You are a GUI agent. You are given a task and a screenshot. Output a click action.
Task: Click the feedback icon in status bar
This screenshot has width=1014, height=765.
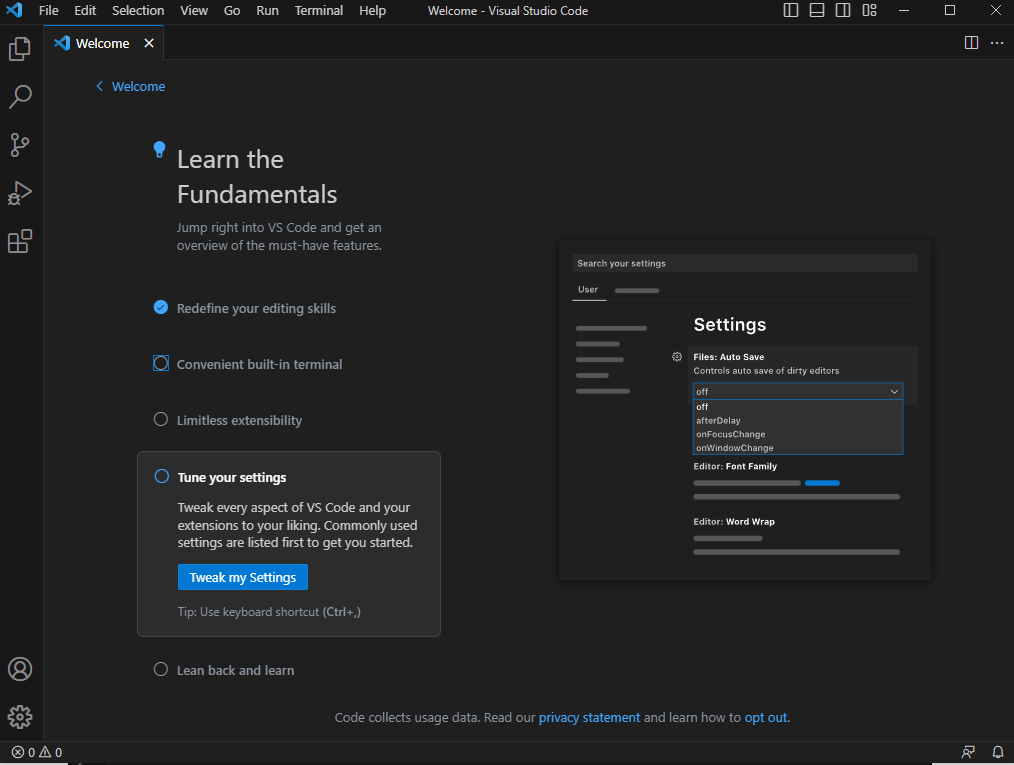(x=968, y=752)
